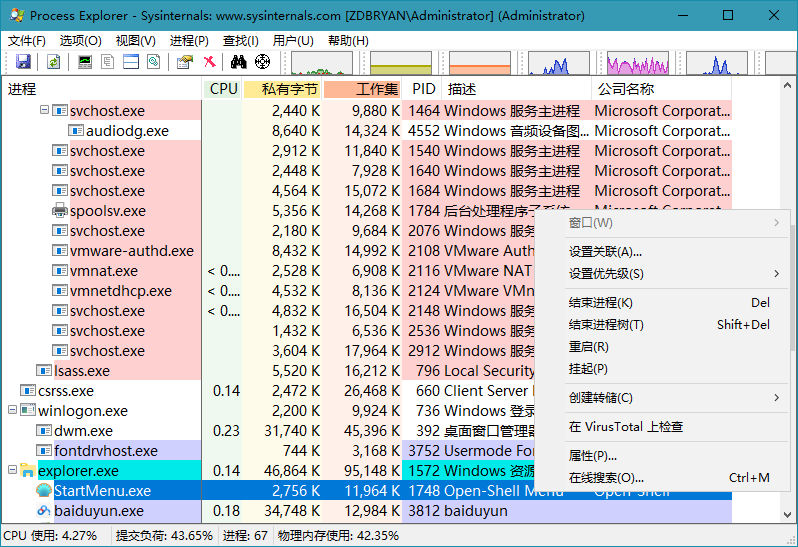Image resolution: width=798 pixels, height=547 pixels.
Task: Click the Save floppy disk toolbar icon
Action: (x=23, y=62)
